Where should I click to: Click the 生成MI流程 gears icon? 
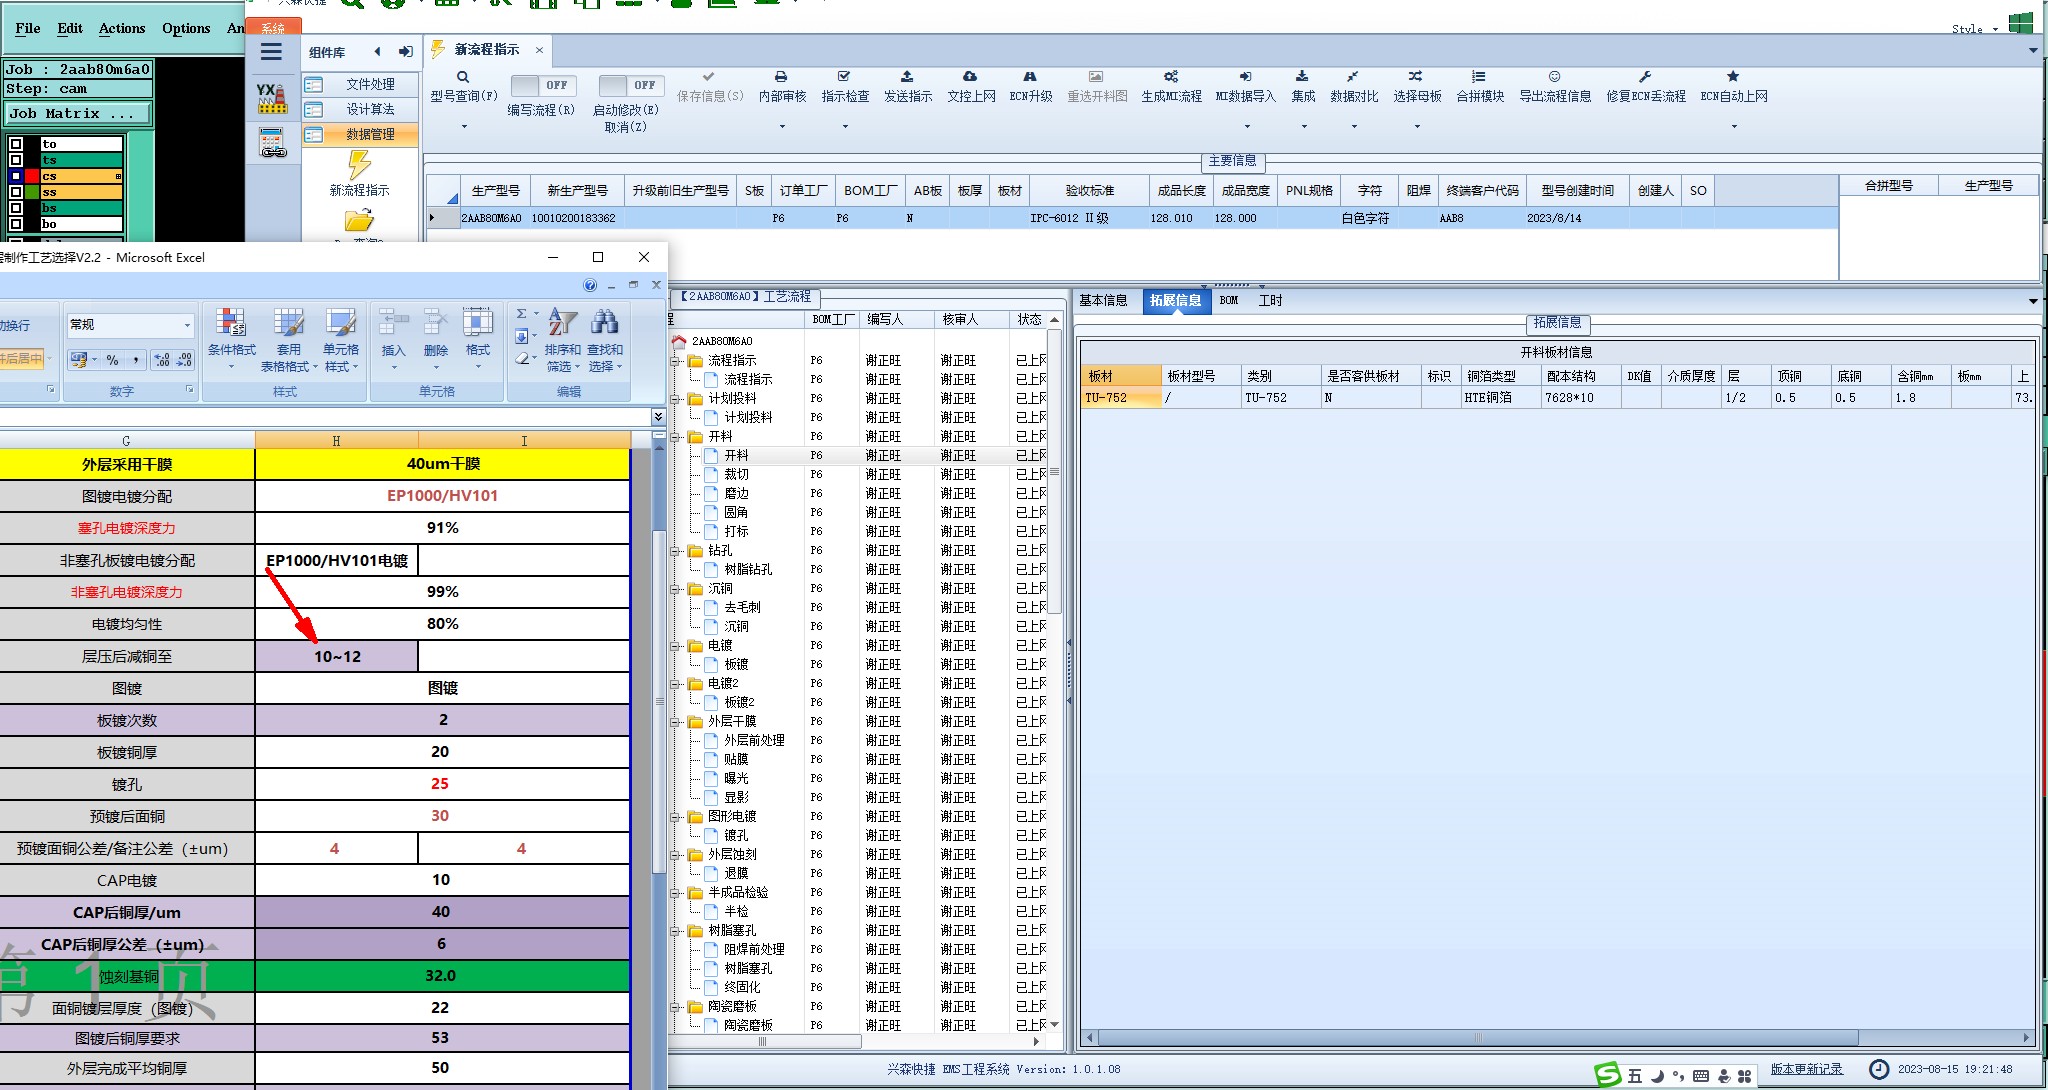(1171, 77)
